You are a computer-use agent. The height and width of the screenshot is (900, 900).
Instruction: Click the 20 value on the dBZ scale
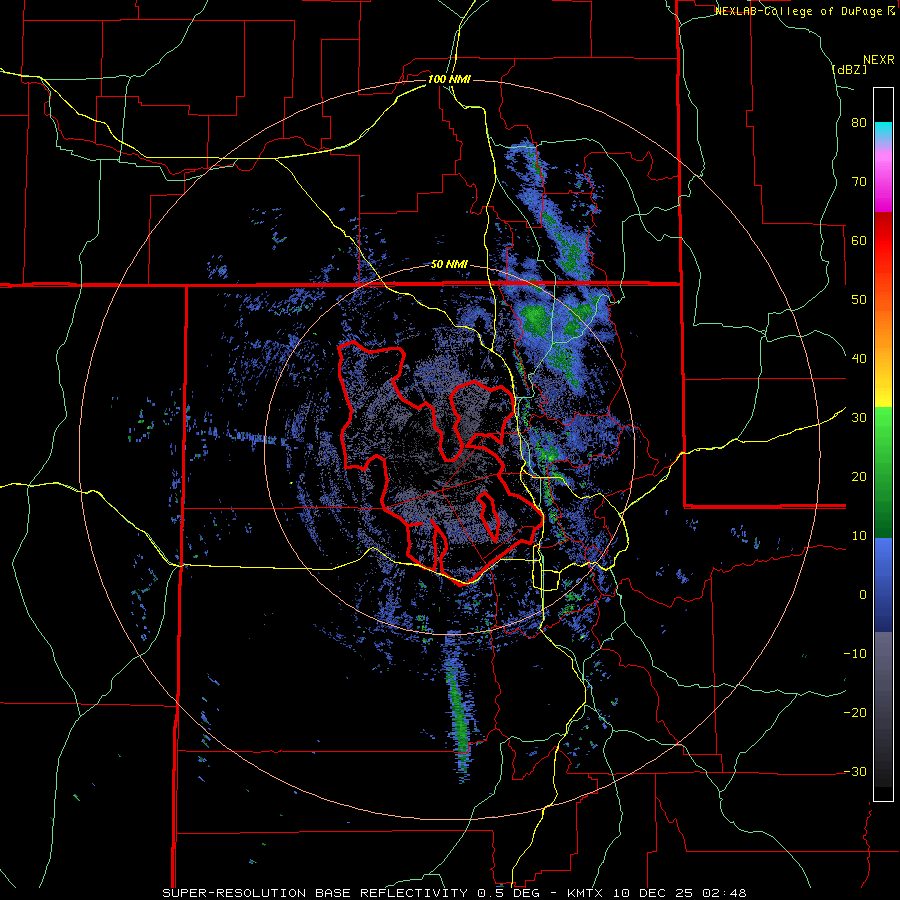[x=859, y=477]
